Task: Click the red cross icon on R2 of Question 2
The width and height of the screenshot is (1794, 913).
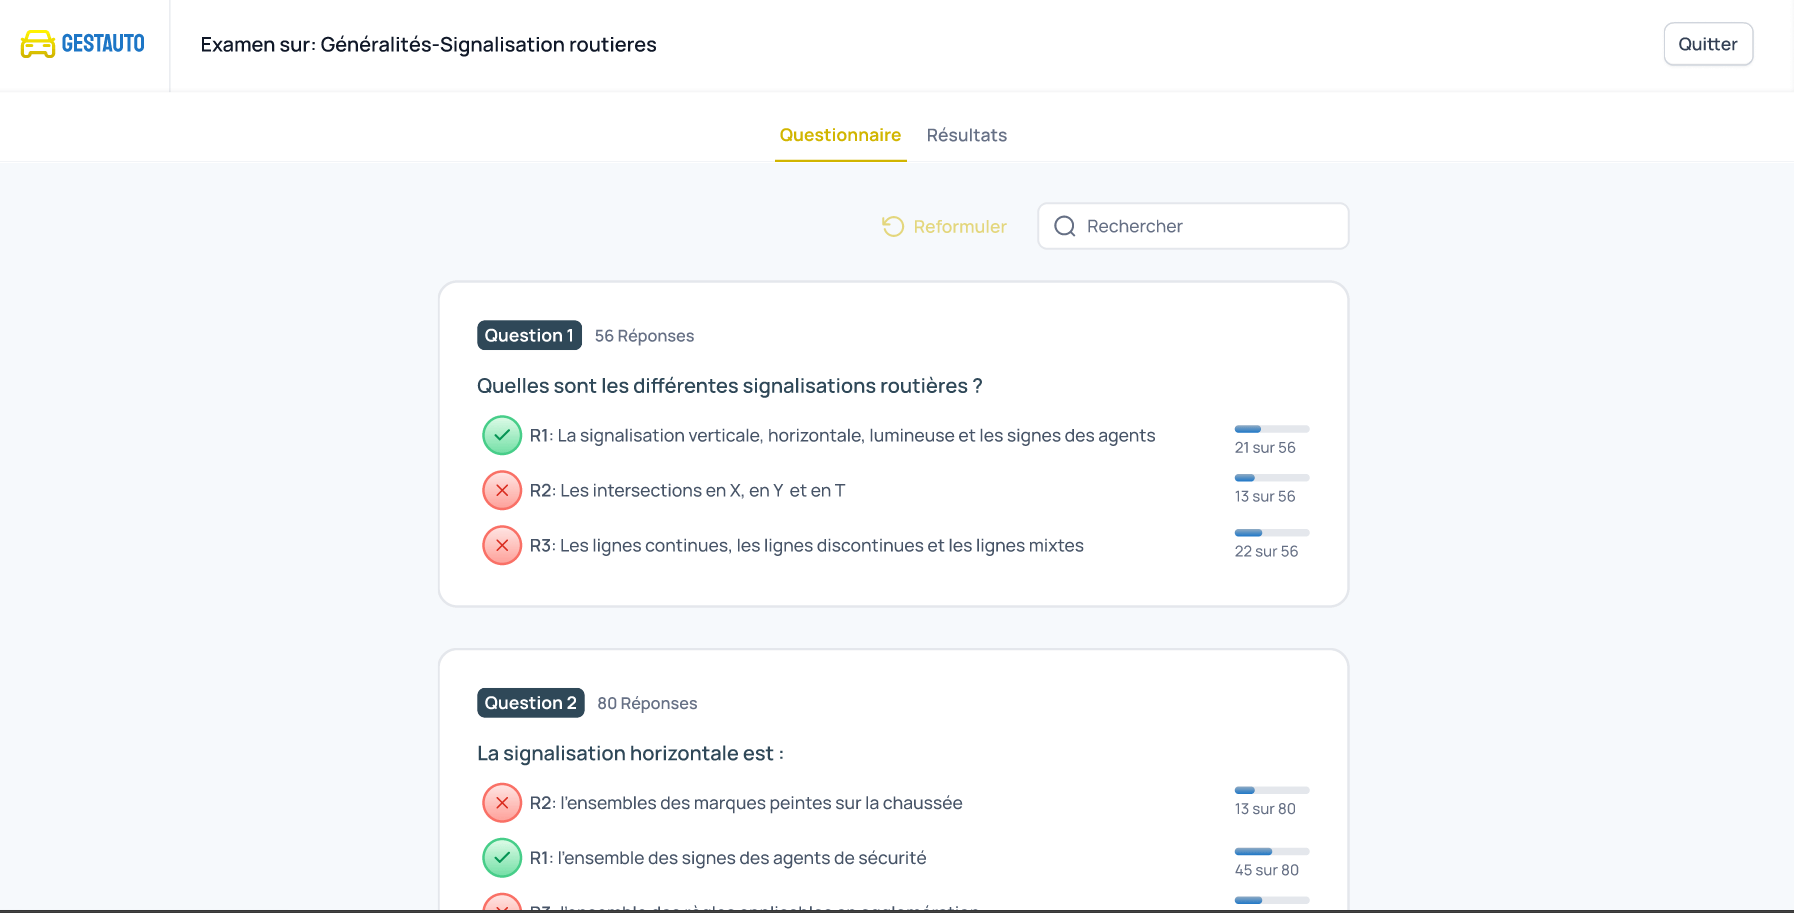Action: point(502,802)
